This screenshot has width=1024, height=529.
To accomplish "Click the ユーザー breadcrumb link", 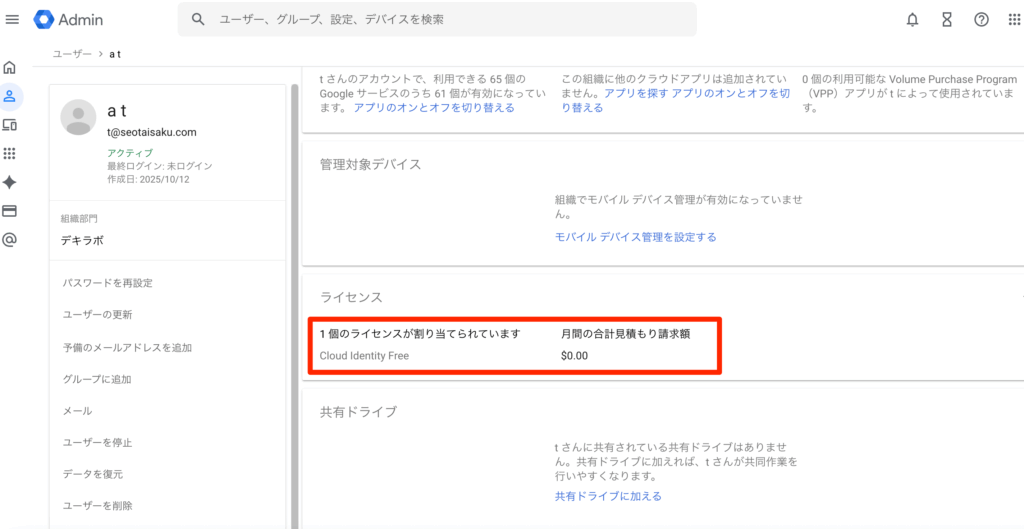I will (72, 54).
